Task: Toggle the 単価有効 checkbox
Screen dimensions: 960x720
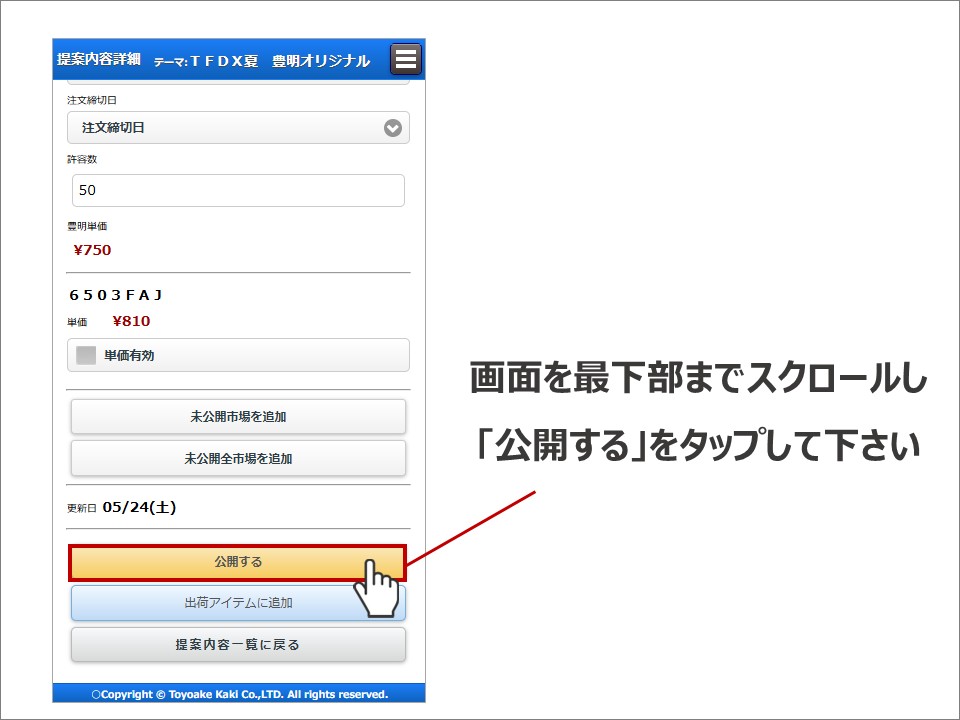Action: (86, 355)
